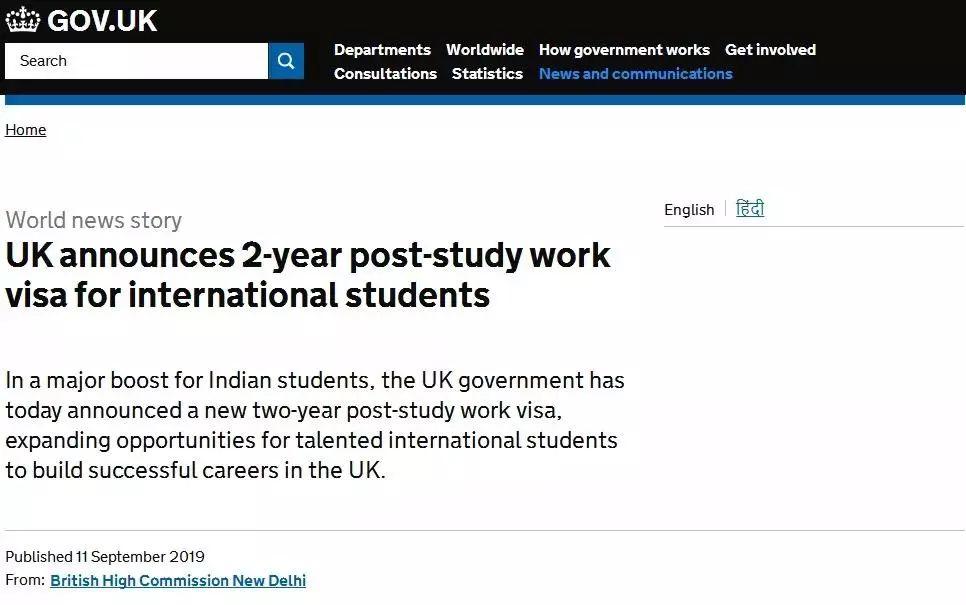Switch page language to Hindi
This screenshot has width=966, height=605.
[750, 209]
